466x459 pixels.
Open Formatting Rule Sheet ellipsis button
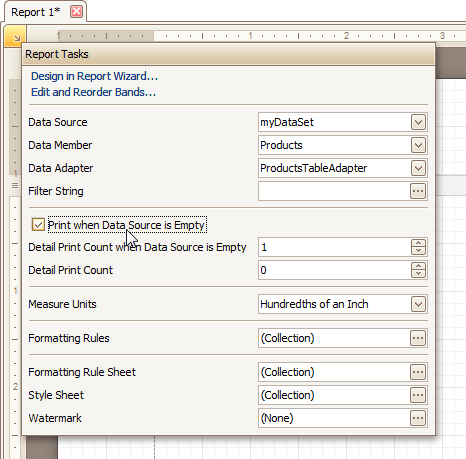[x=418, y=372]
